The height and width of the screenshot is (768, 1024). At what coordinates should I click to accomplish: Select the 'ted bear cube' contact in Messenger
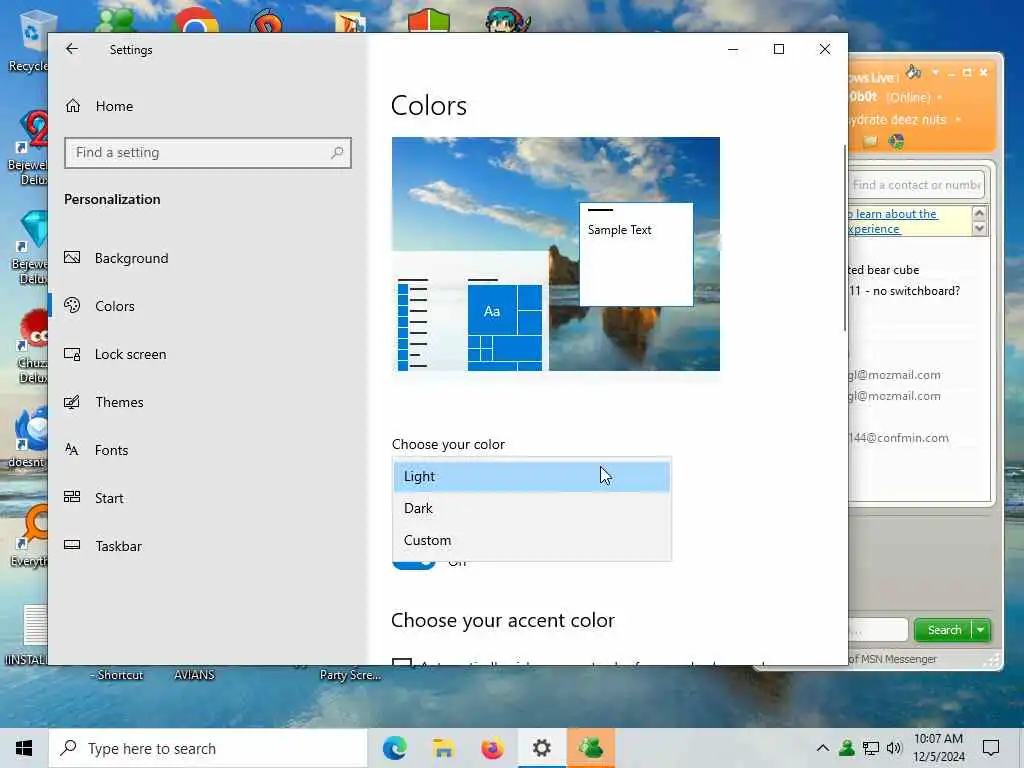click(884, 270)
